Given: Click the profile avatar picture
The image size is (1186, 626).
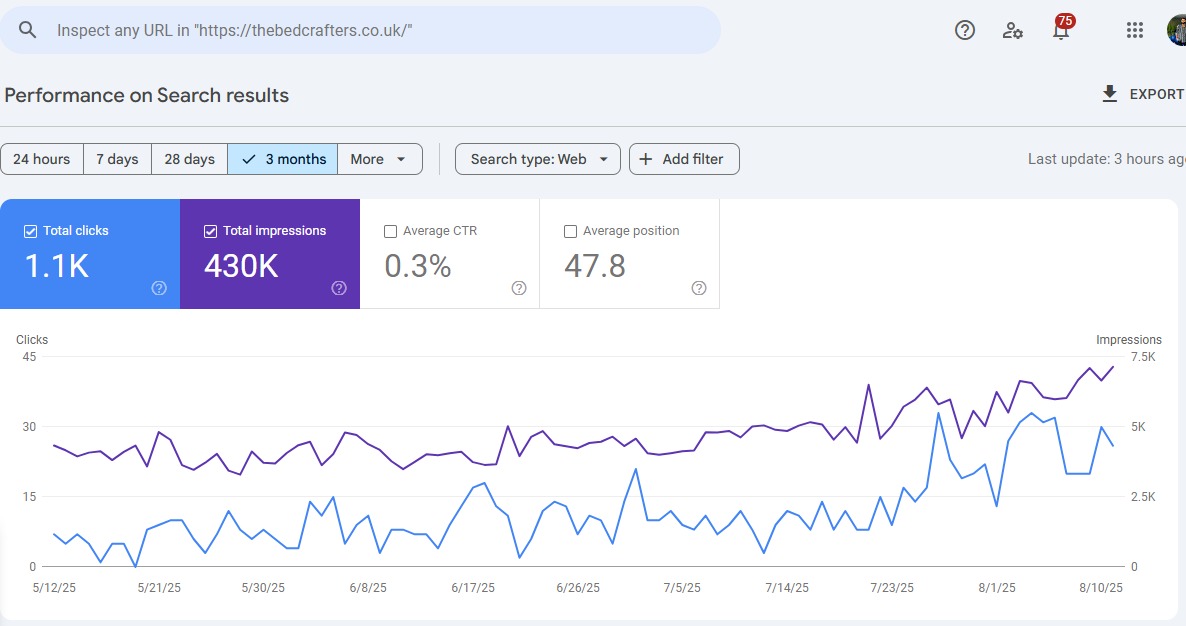Looking at the screenshot, I should 1177,30.
